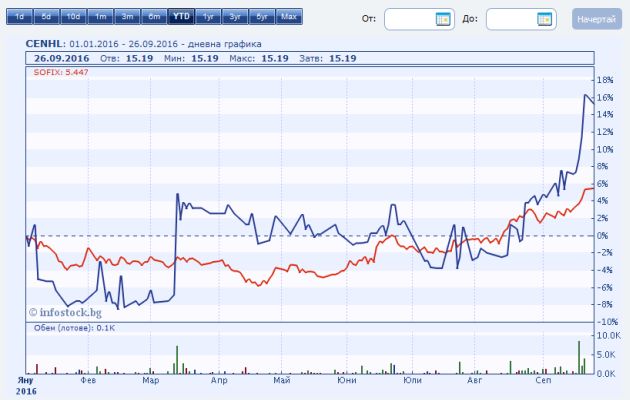Show the 3yr chart range

[x=235, y=17]
